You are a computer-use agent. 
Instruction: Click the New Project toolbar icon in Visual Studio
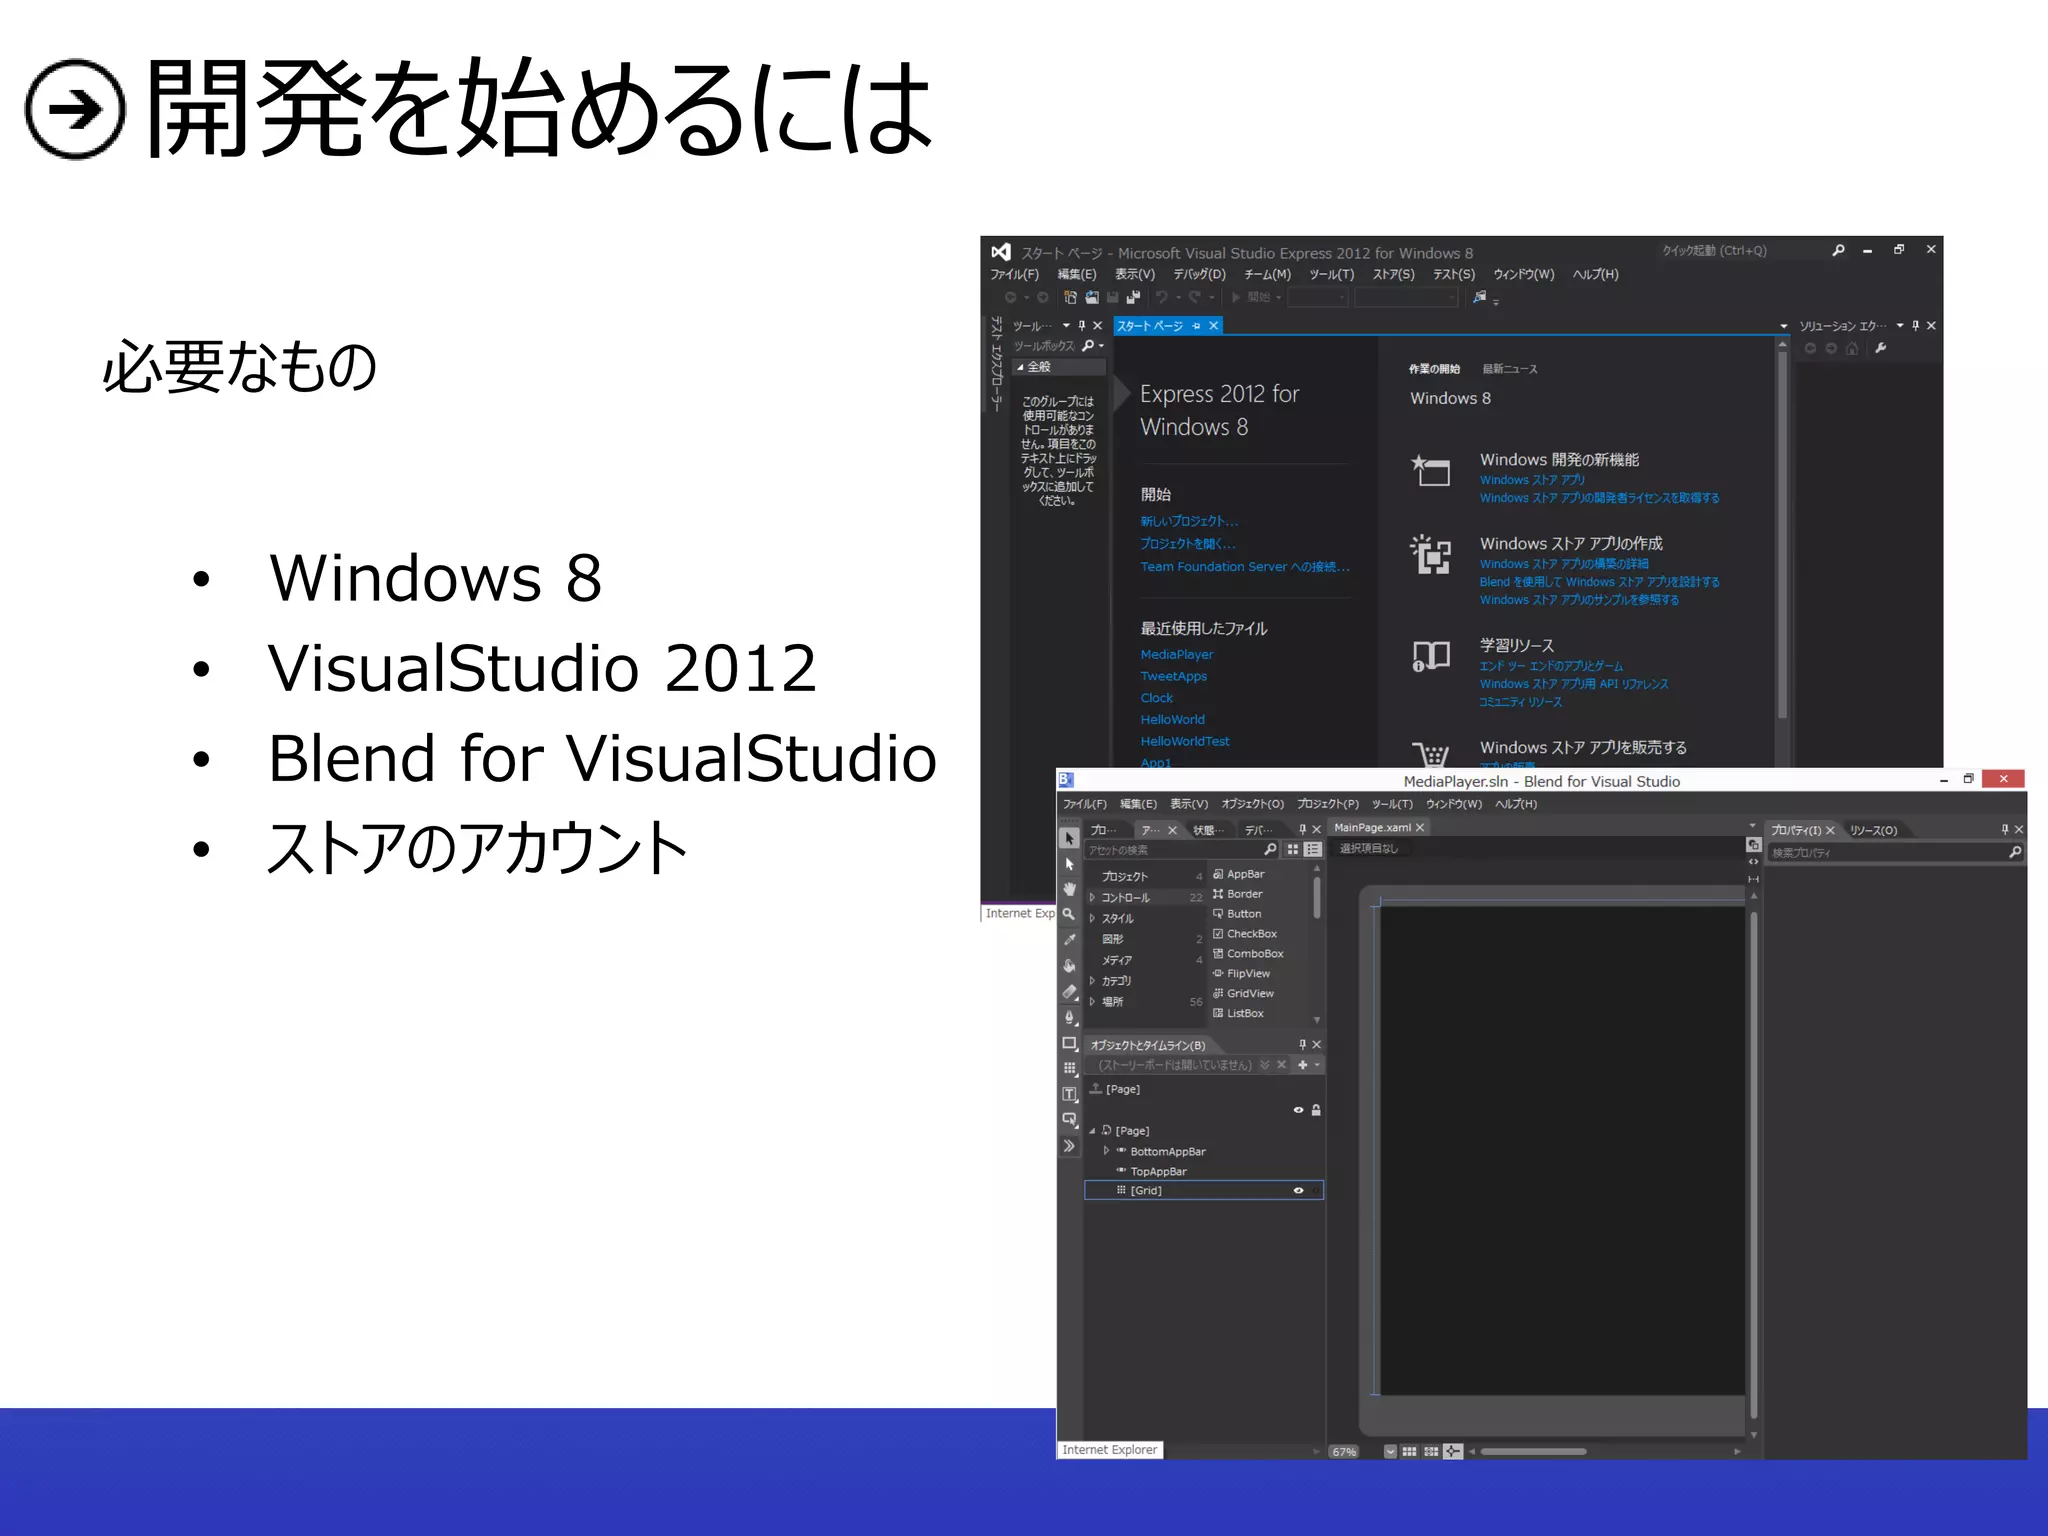[1070, 297]
